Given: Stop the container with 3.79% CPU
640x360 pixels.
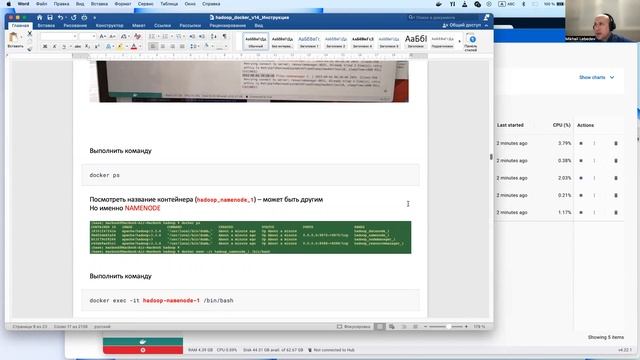Looking at the screenshot, I should (x=581, y=143).
